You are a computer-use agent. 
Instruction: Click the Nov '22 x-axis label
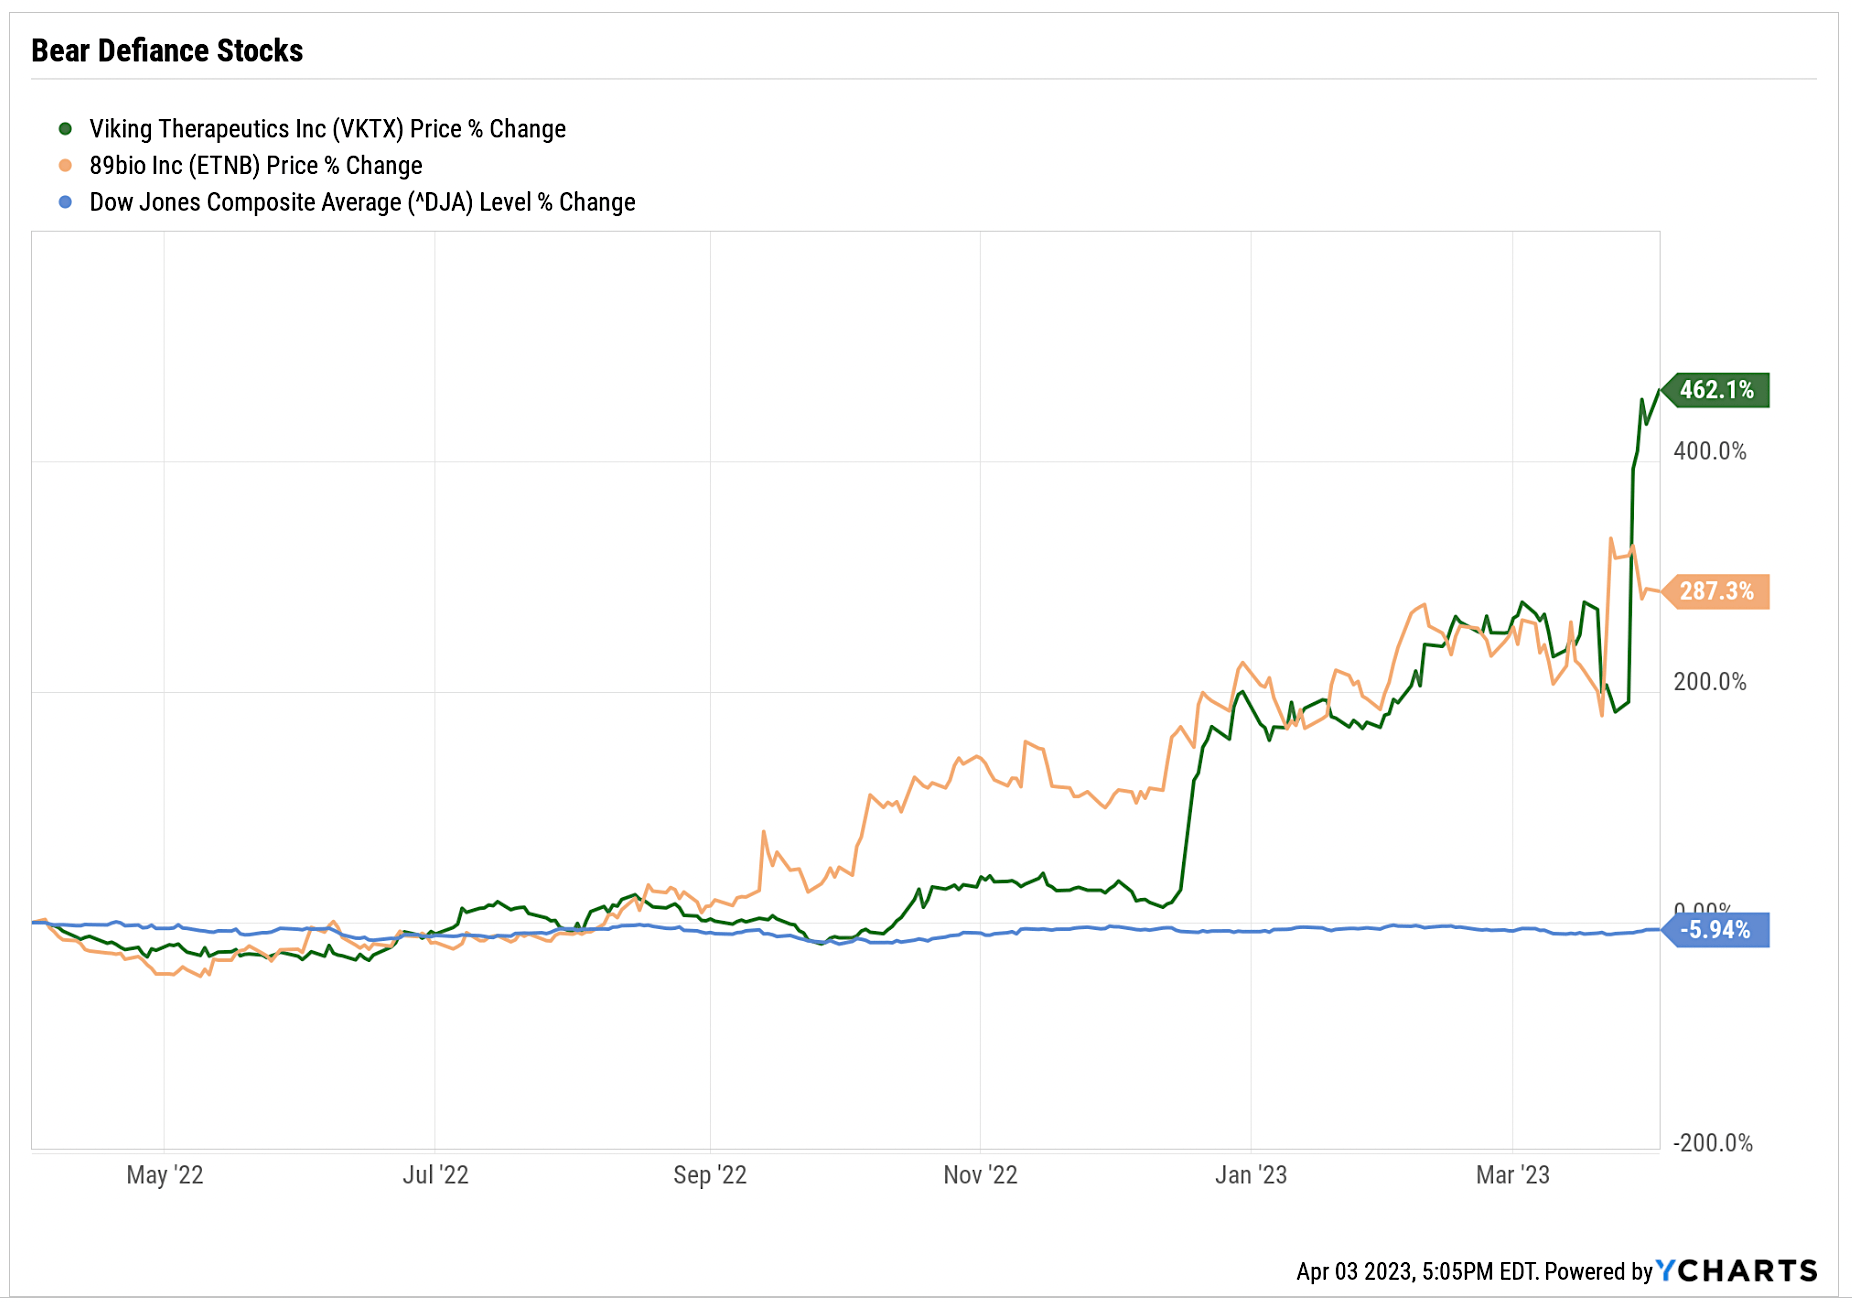click(980, 1175)
